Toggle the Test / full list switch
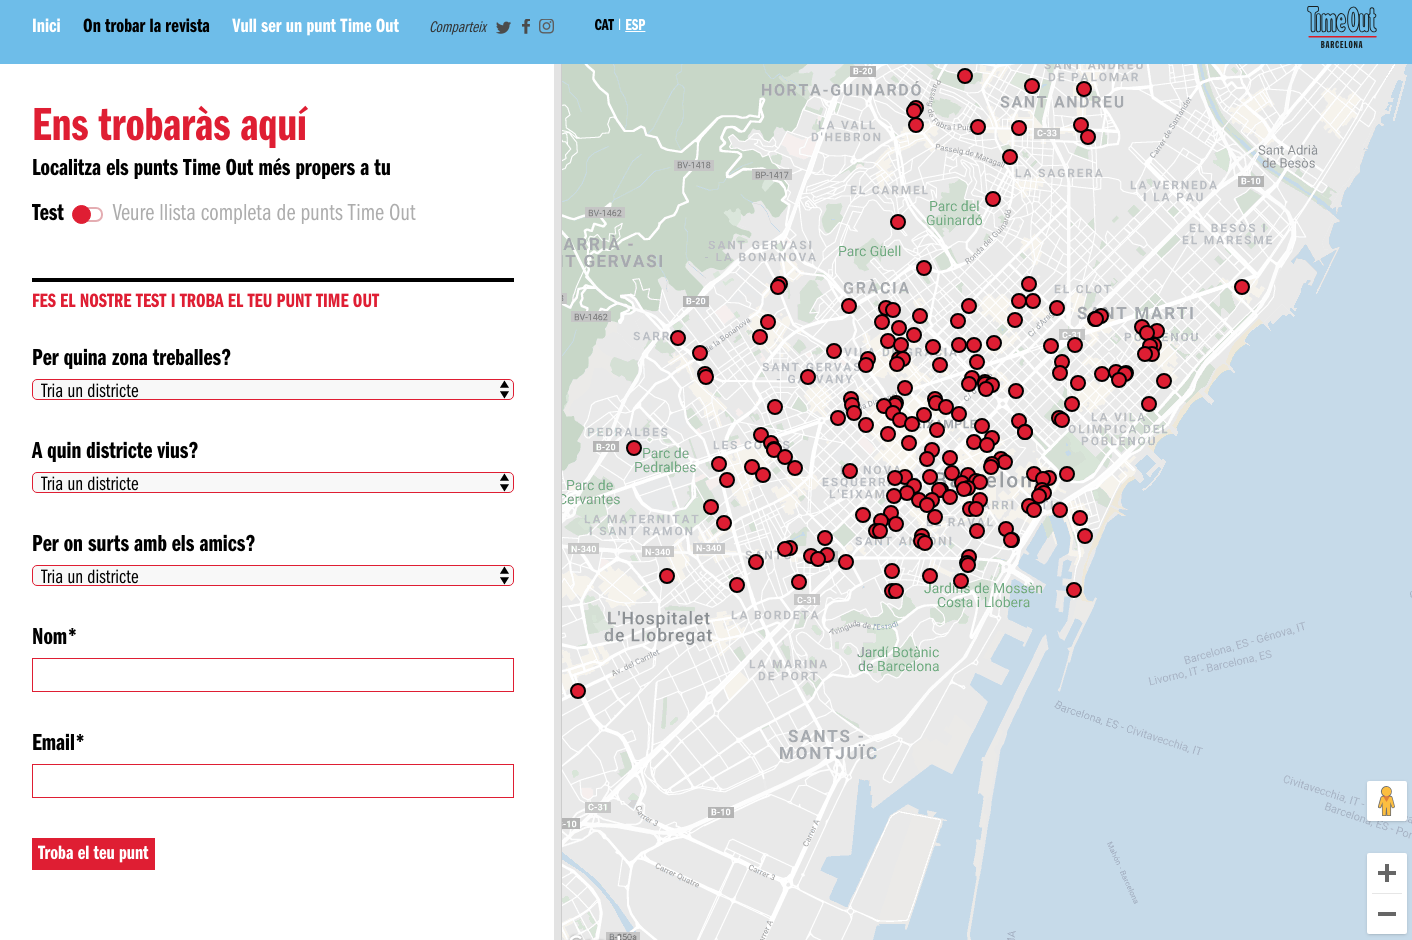This screenshot has width=1412, height=940. pyautogui.click(x=87, y=215)
